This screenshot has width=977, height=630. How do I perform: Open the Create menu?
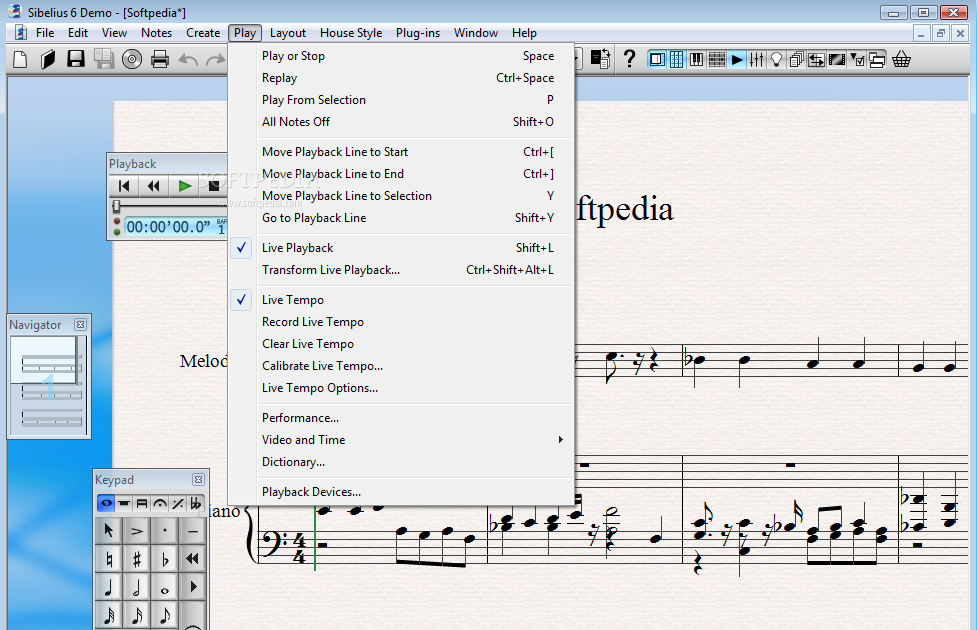(x=203, y=33)
